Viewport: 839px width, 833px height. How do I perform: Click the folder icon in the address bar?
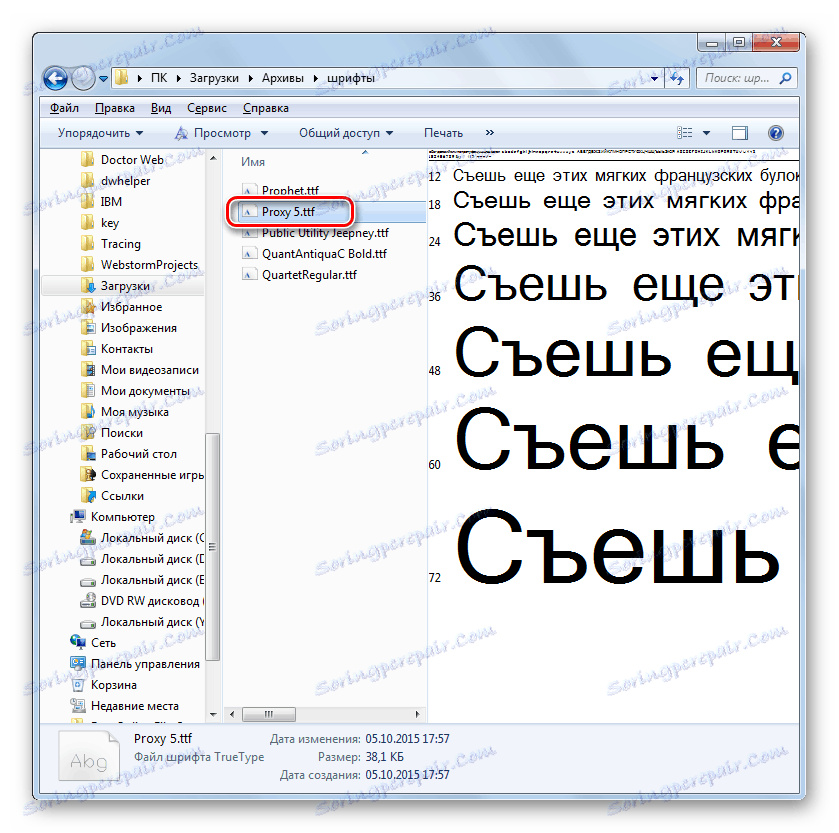121,78
